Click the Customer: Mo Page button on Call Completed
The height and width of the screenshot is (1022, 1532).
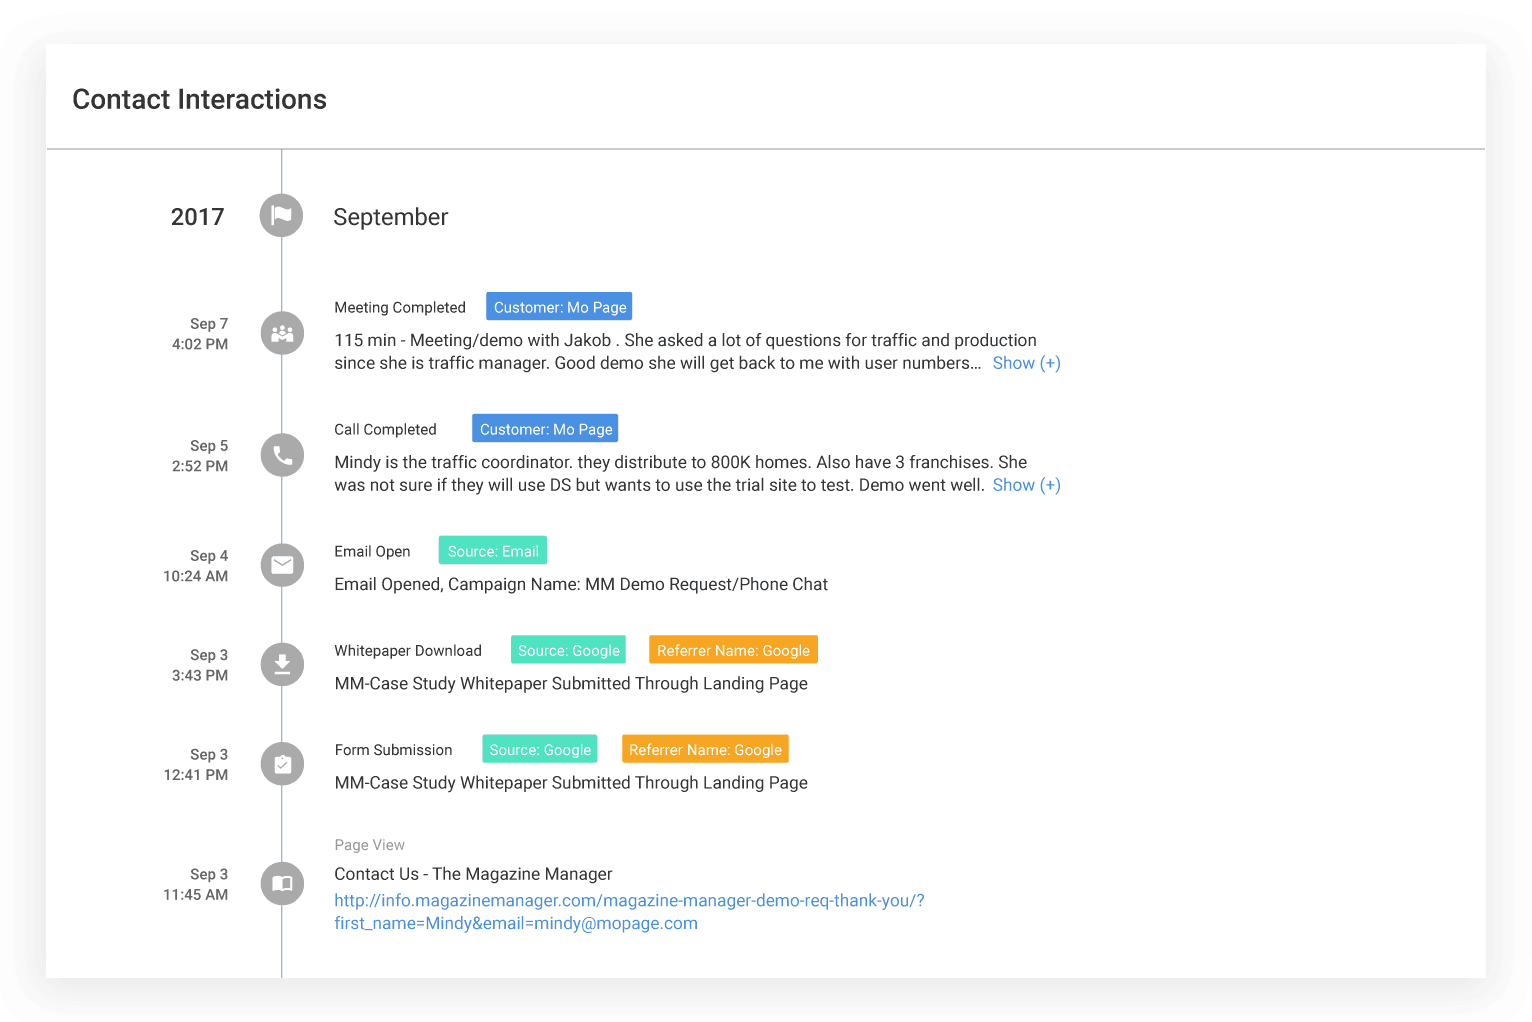(545, 428)
